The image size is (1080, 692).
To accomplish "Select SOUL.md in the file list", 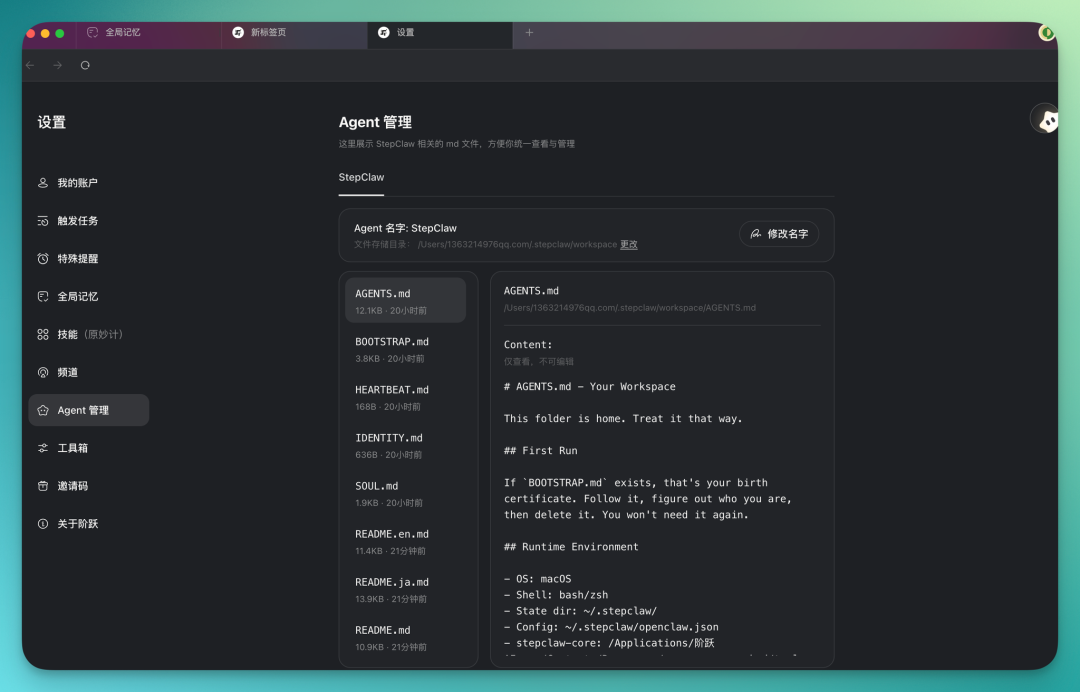I will (x=405, y=494).
